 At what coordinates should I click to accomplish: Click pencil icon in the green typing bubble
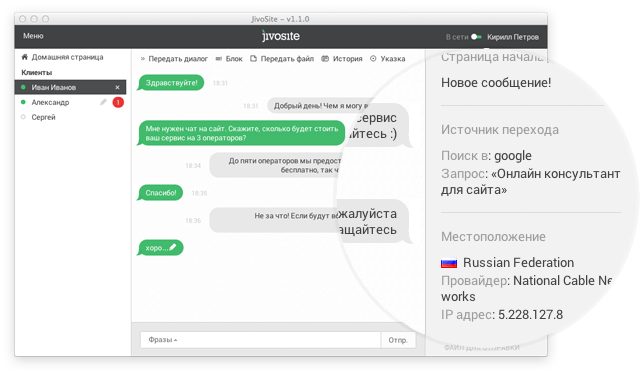pos(173,247)
